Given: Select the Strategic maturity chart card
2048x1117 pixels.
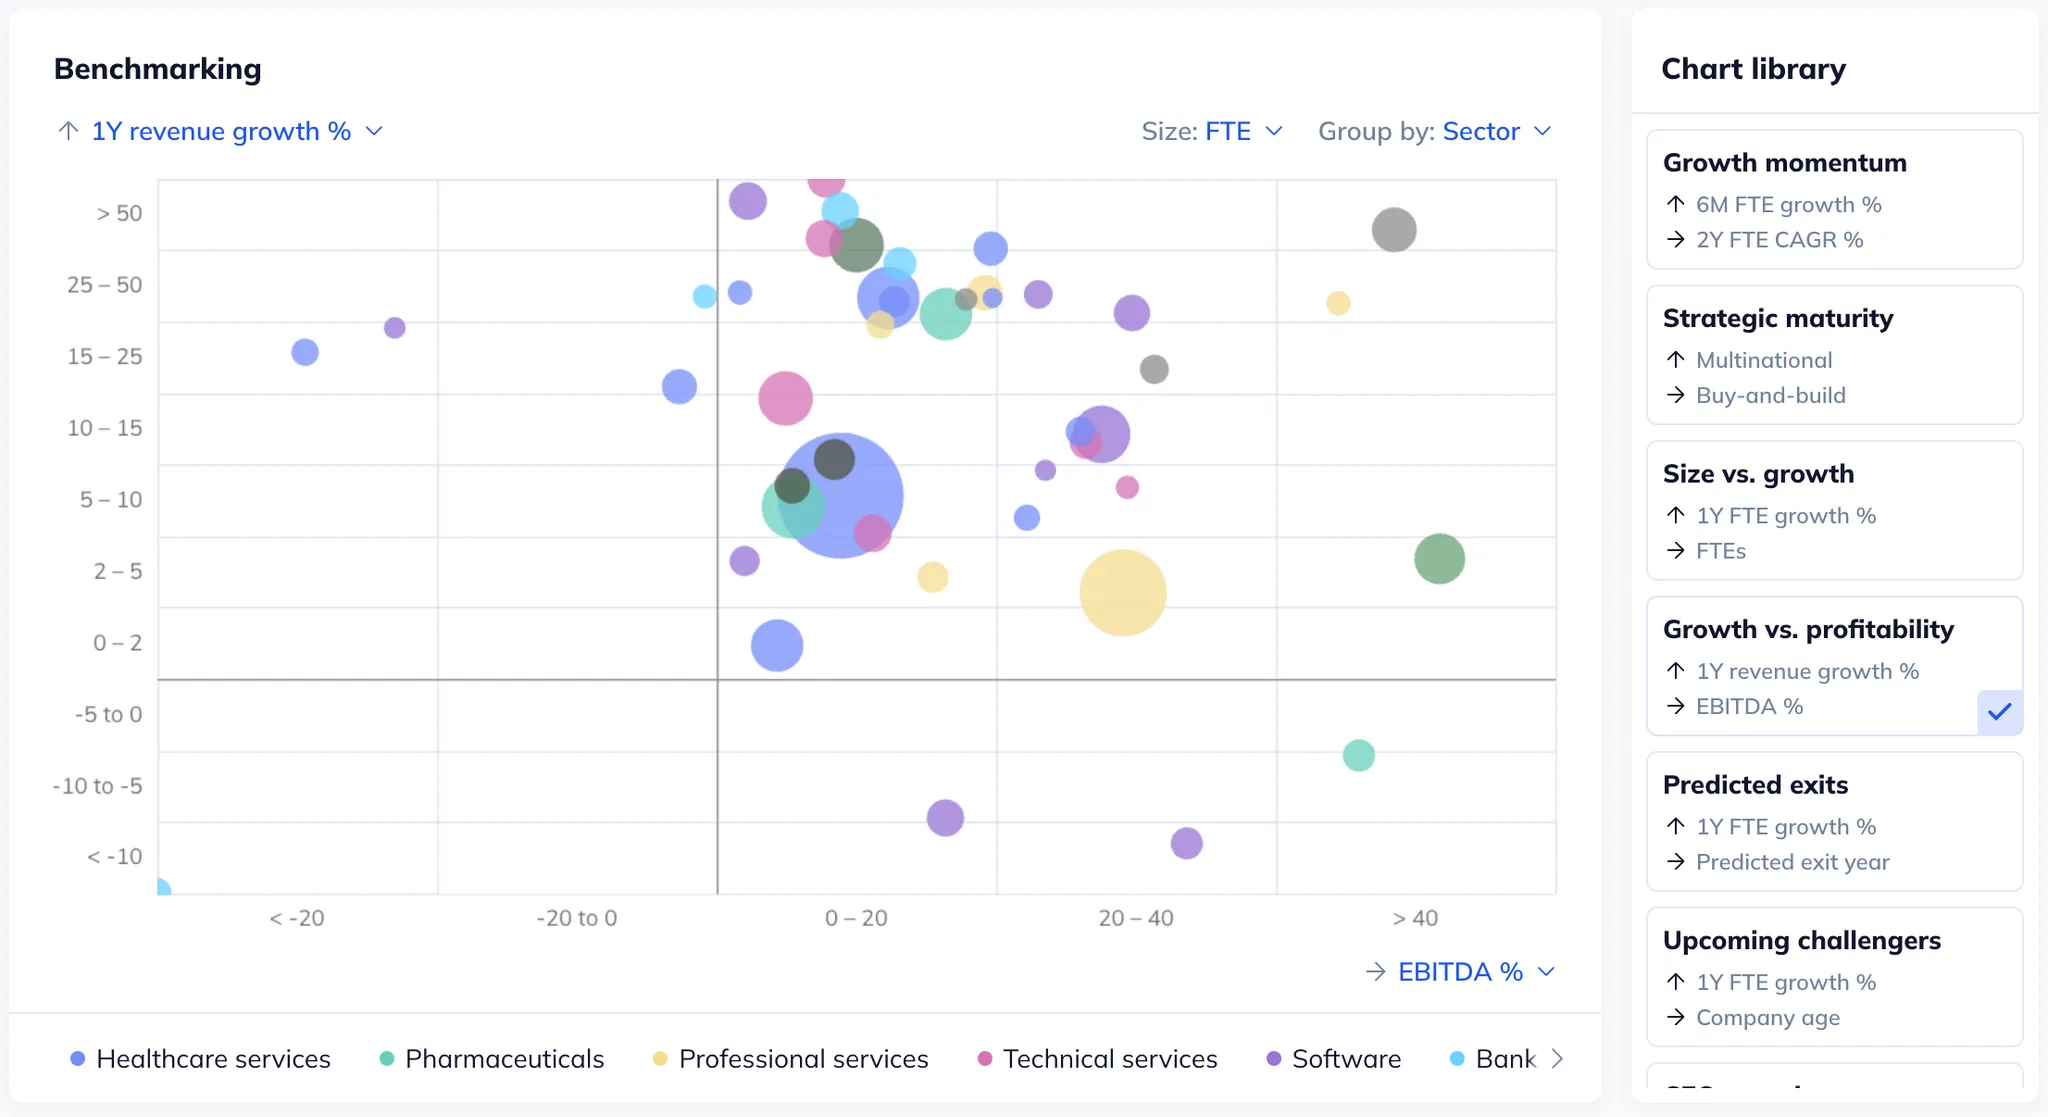Looking at the screenshot, I should point(1834,355).
